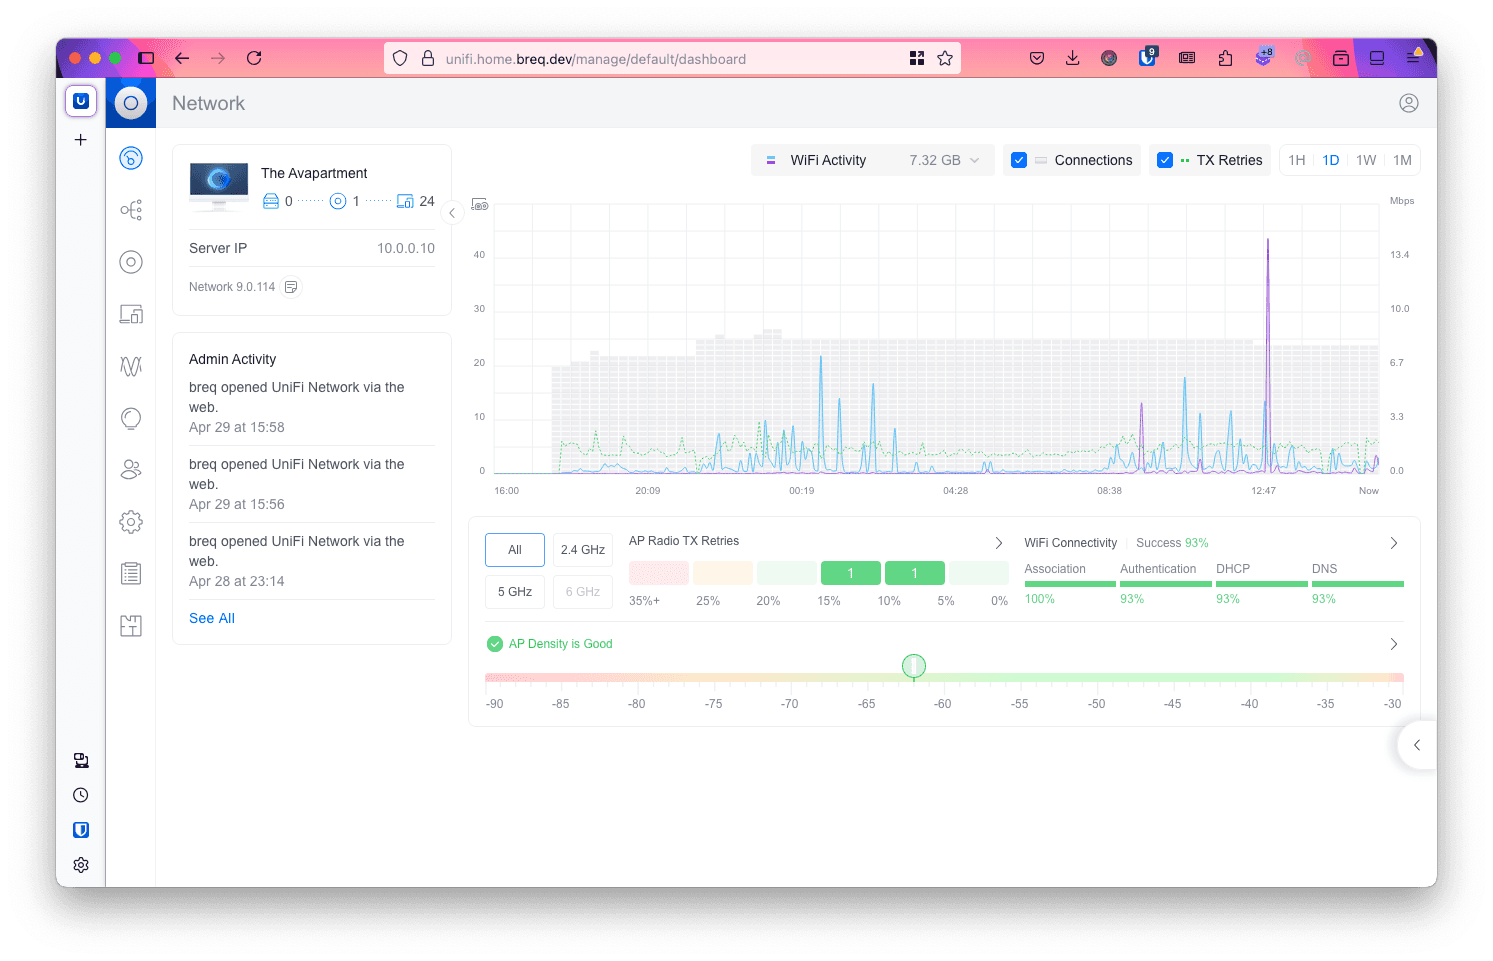Expand the AP Density details chevron
Viewport: 1493px width, 961px height.
point(1394,644)
